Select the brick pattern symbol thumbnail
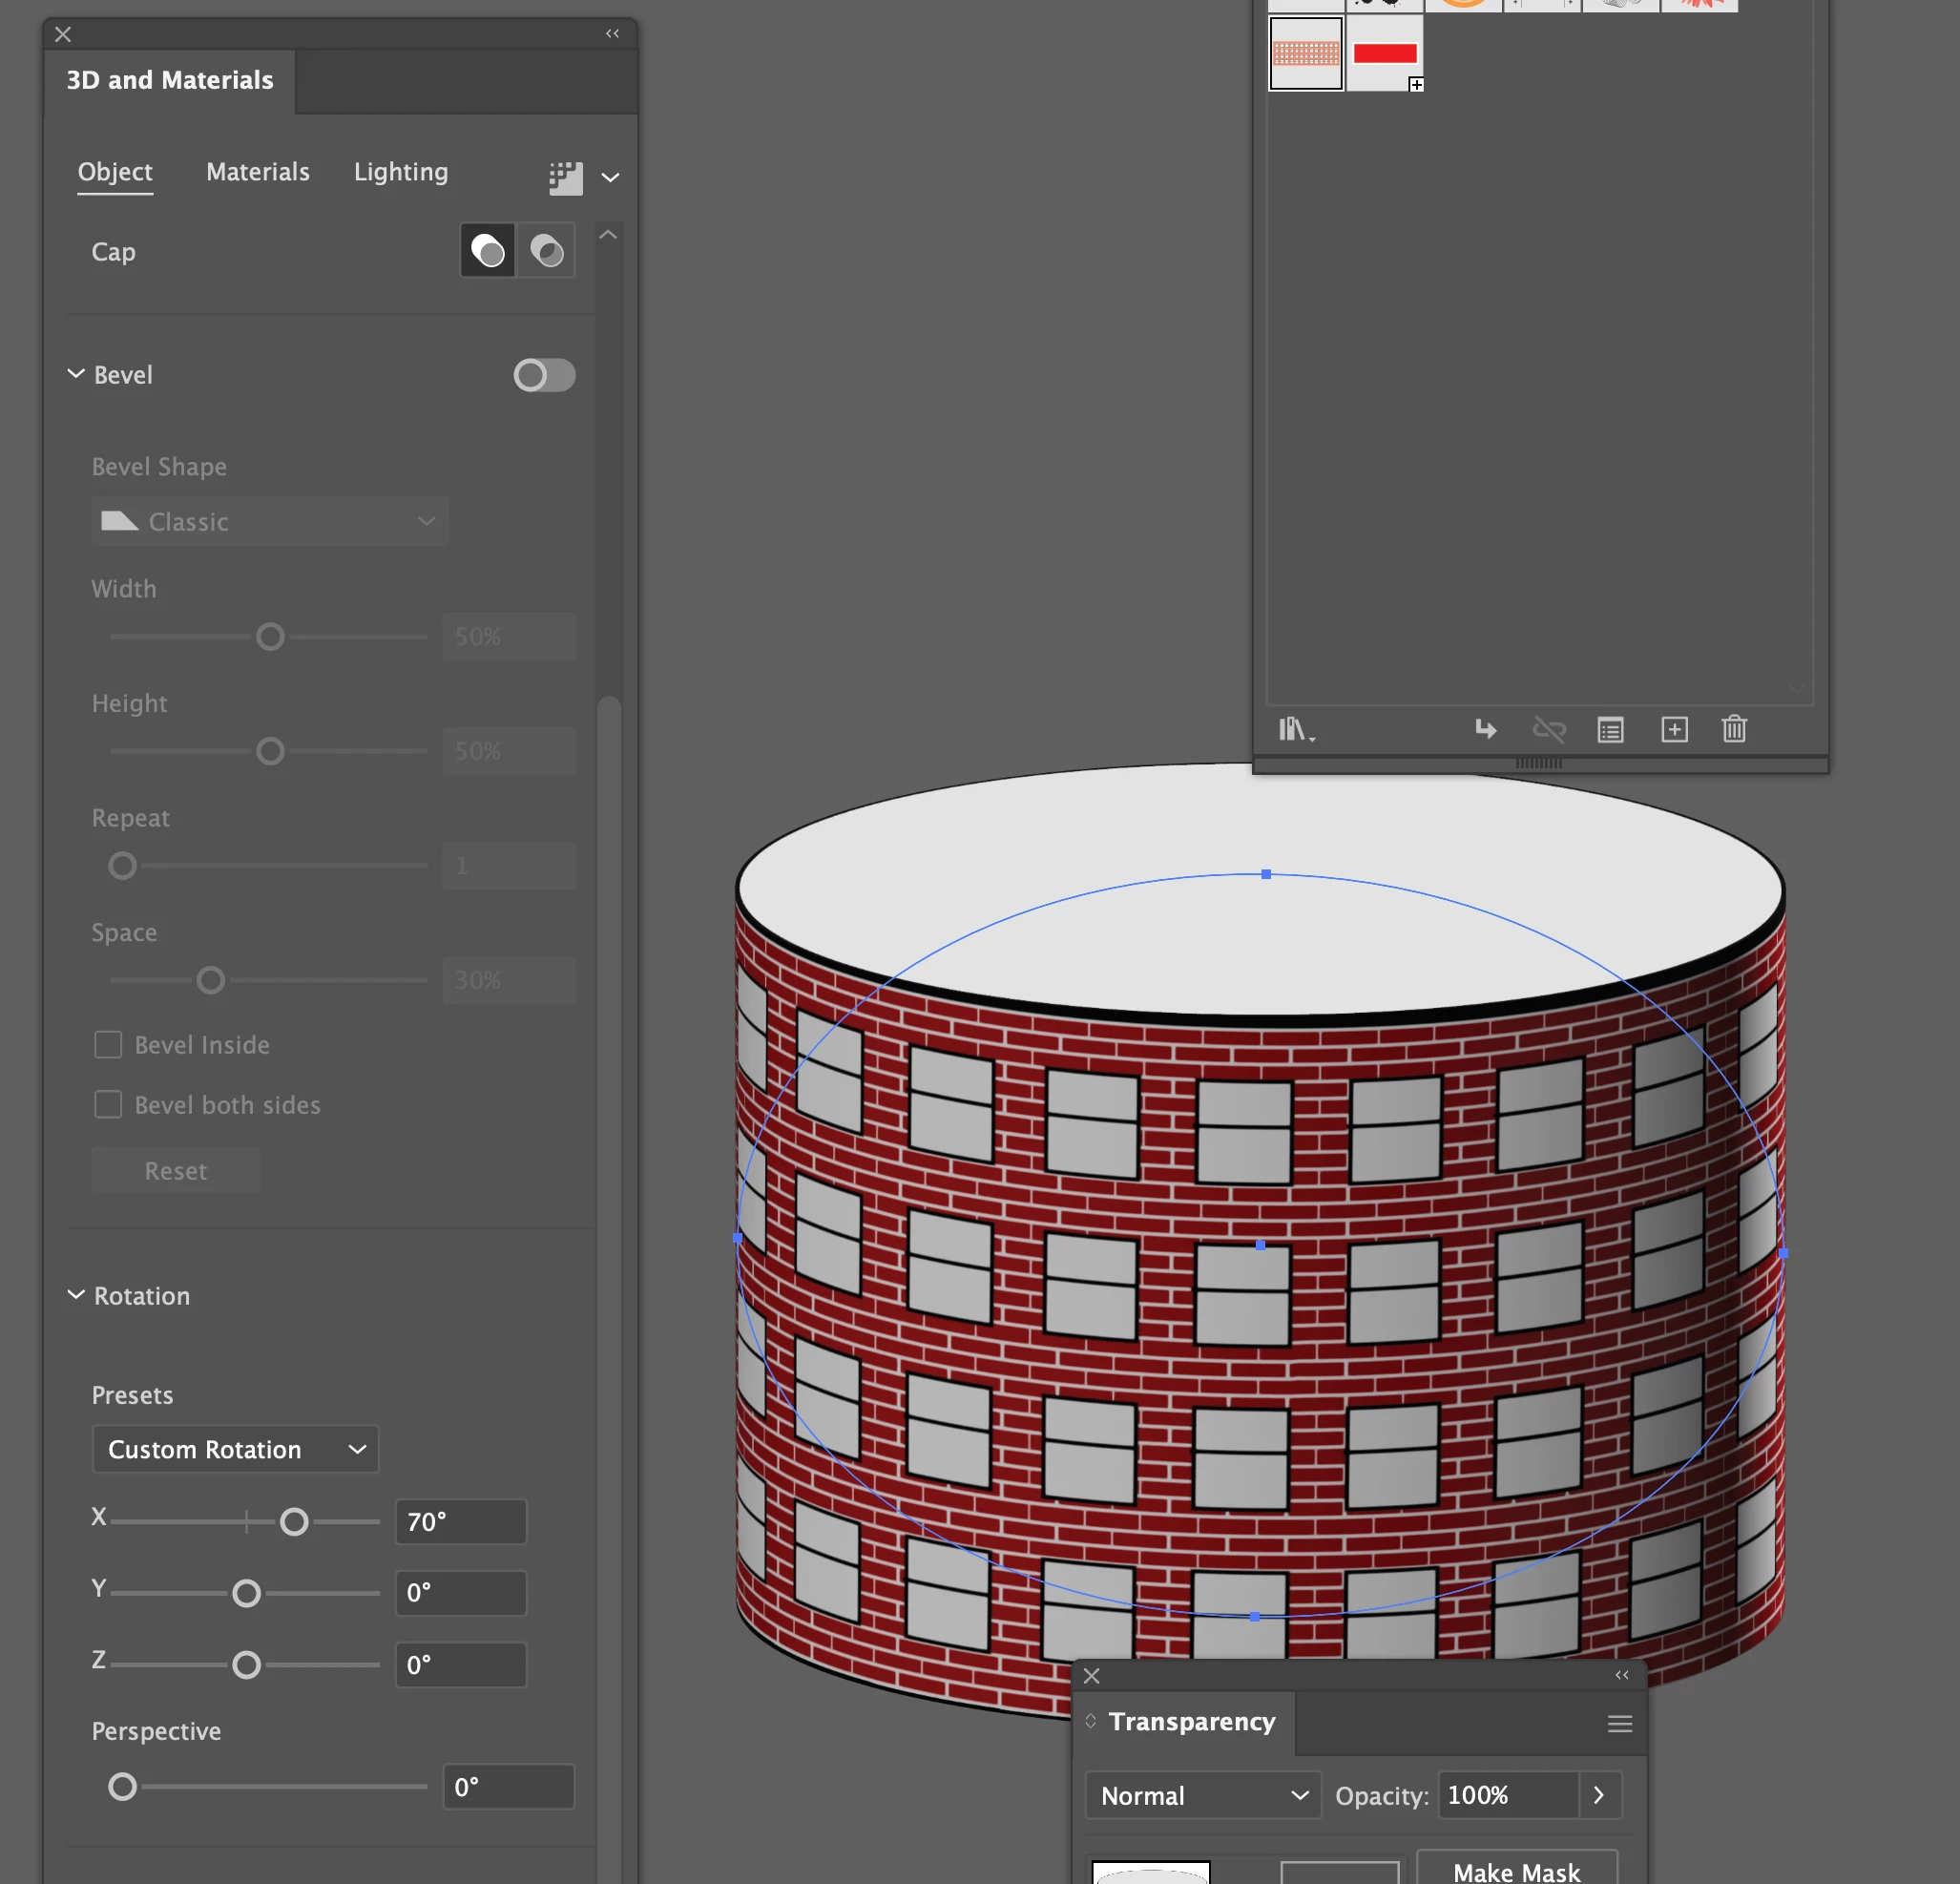 (1305, 54)
